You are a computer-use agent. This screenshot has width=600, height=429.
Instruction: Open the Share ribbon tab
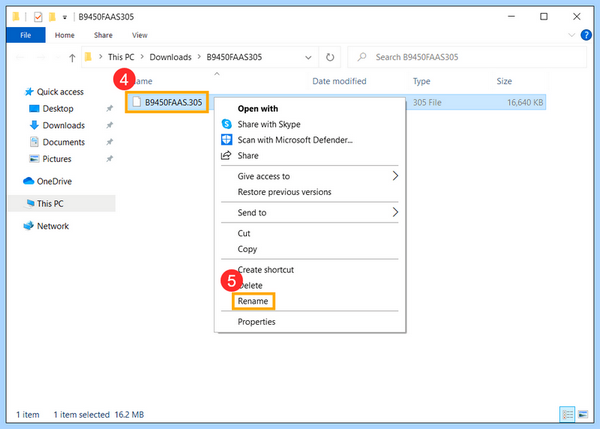[103, 35]
